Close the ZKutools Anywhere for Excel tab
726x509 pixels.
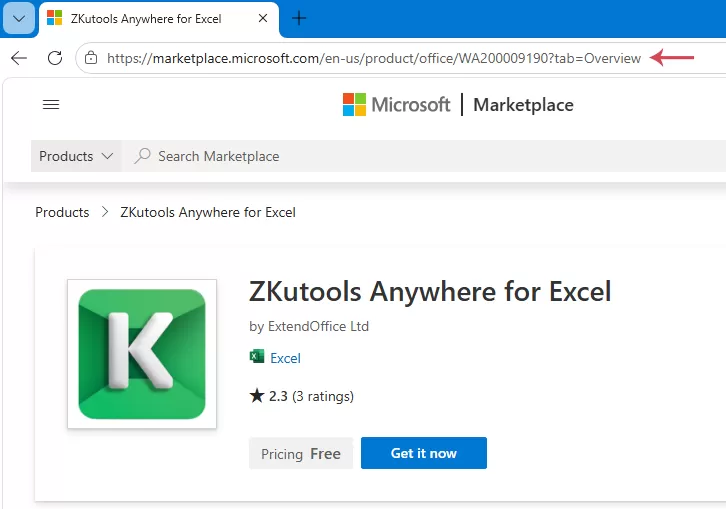click(x=263, y=18)
